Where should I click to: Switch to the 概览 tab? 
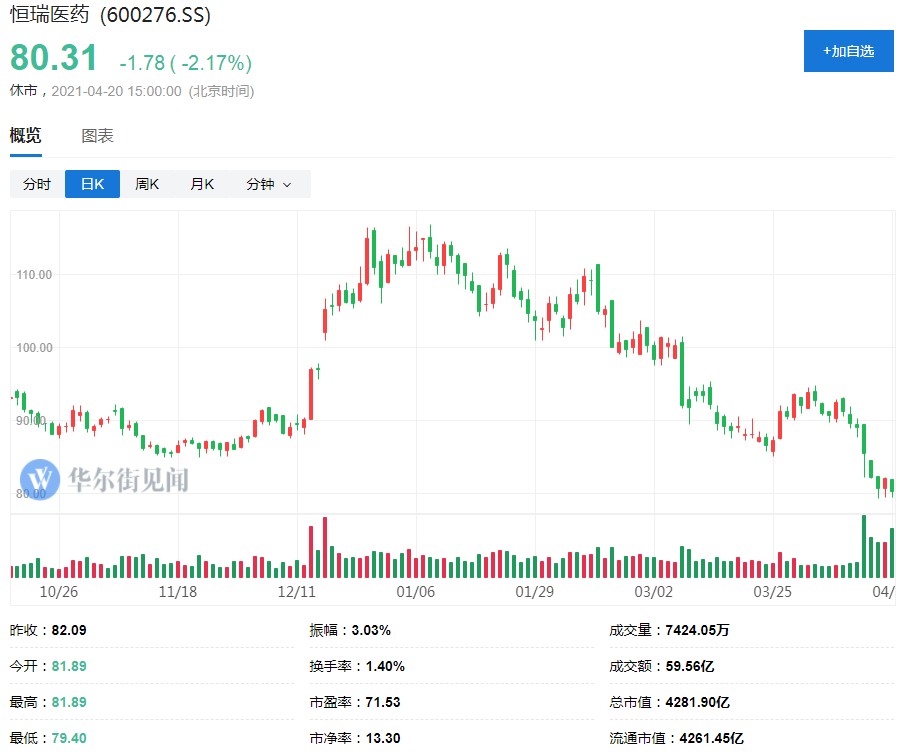point(26,136)
